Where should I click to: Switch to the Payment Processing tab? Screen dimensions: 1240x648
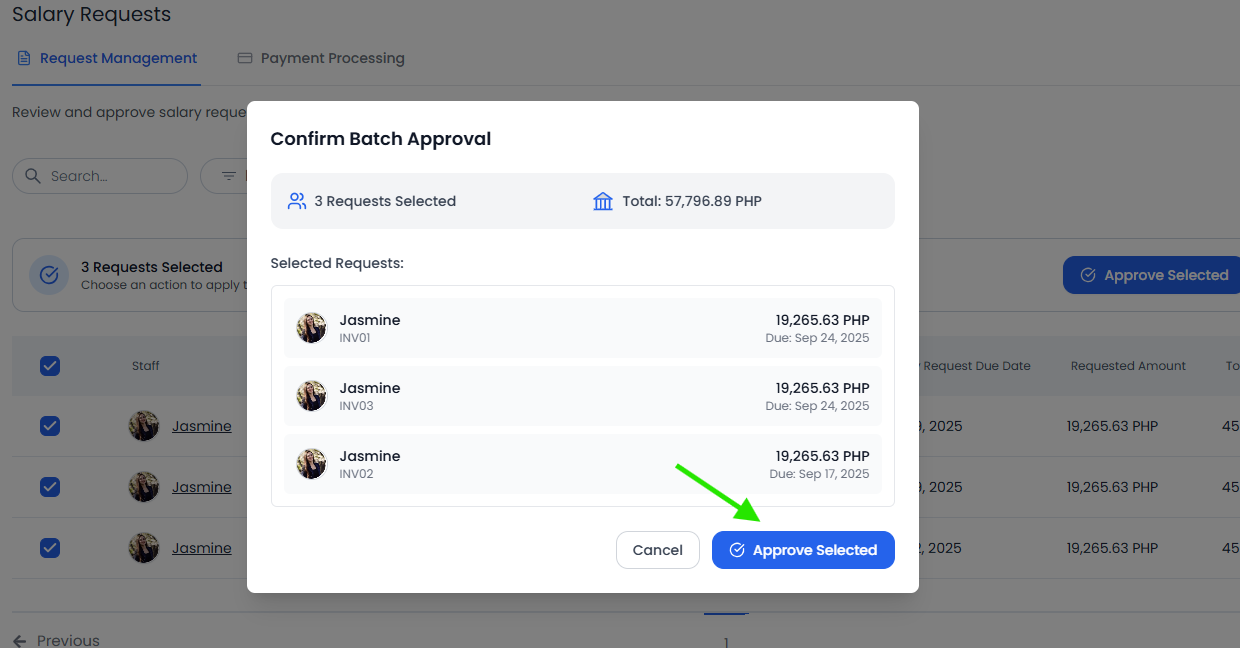[x=332, y=58]
